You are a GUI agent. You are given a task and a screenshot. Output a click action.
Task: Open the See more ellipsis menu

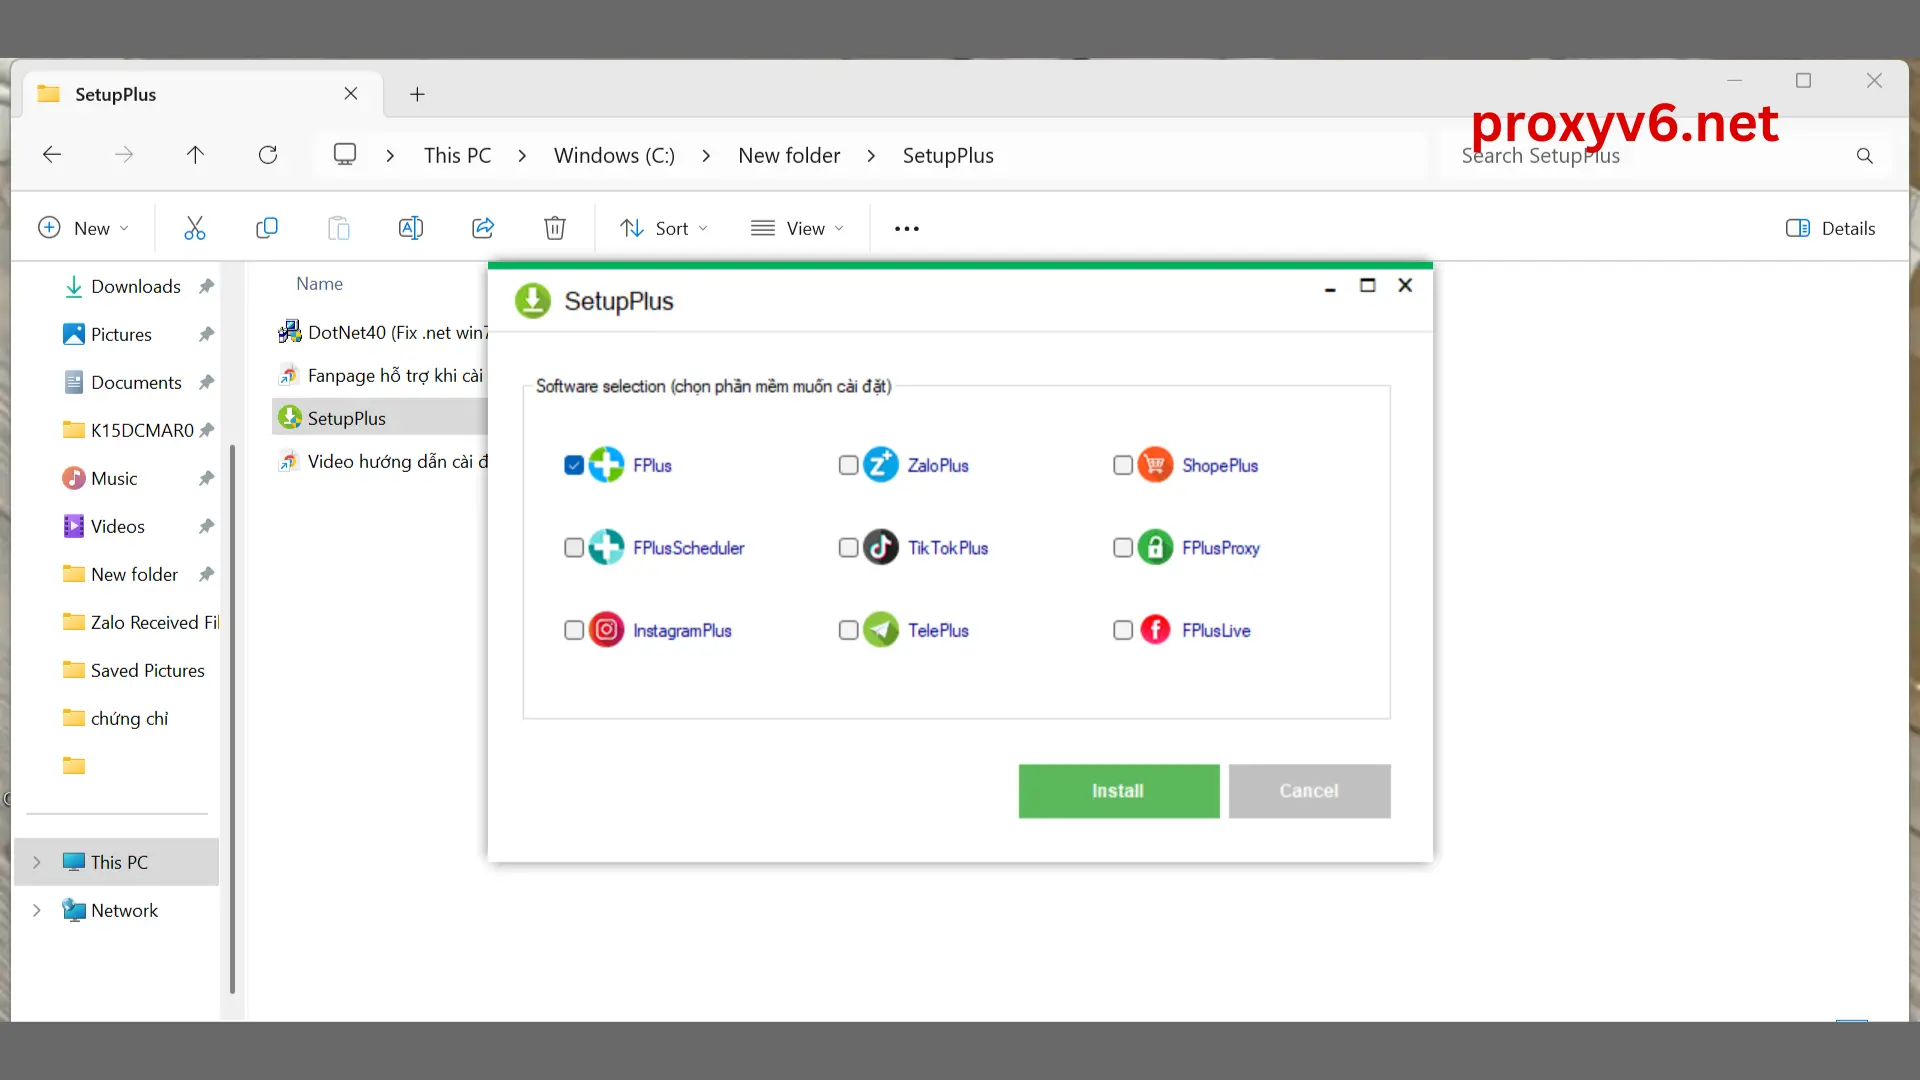point(907,229)
